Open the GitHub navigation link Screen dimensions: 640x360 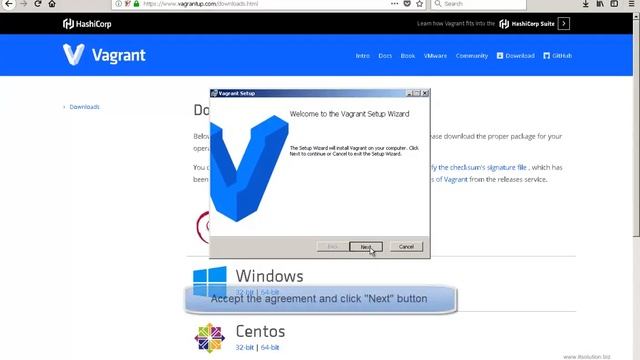(x=558, y=56)
